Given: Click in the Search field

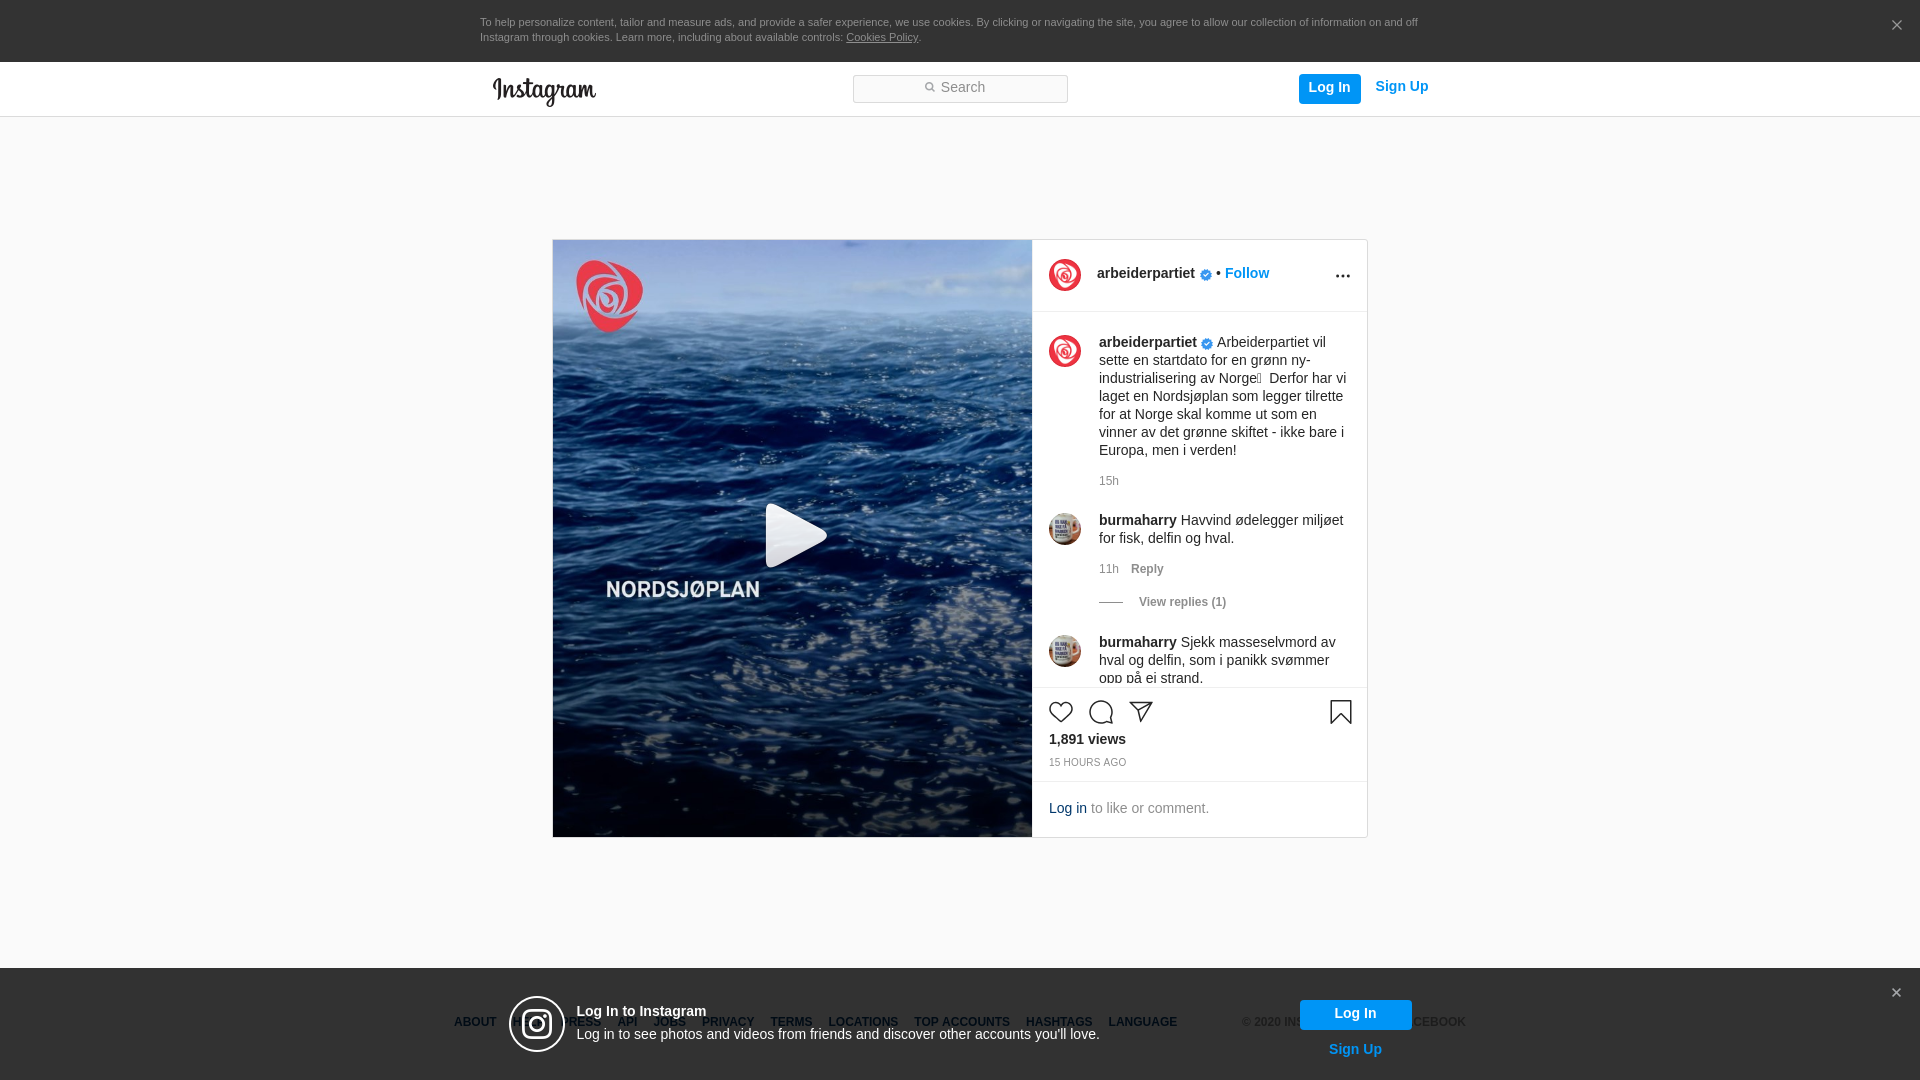Looking at the screenshot, I should point(960,88).
